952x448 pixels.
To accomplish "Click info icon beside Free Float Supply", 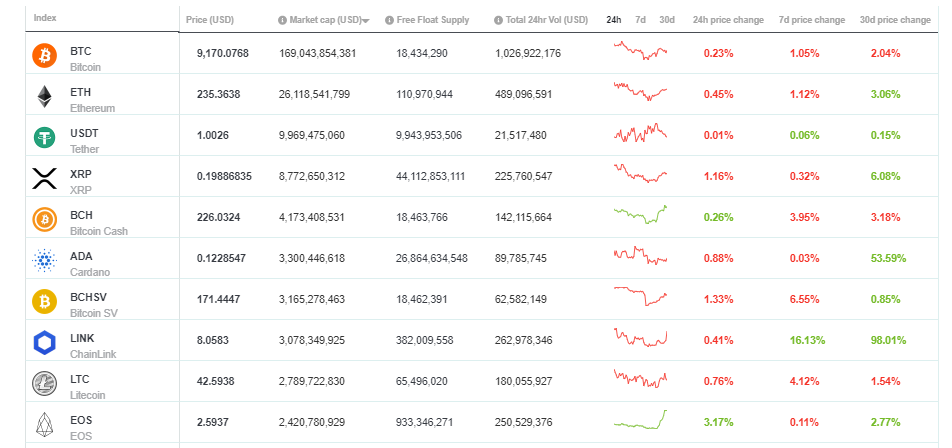I will click(x=391, y=20).
